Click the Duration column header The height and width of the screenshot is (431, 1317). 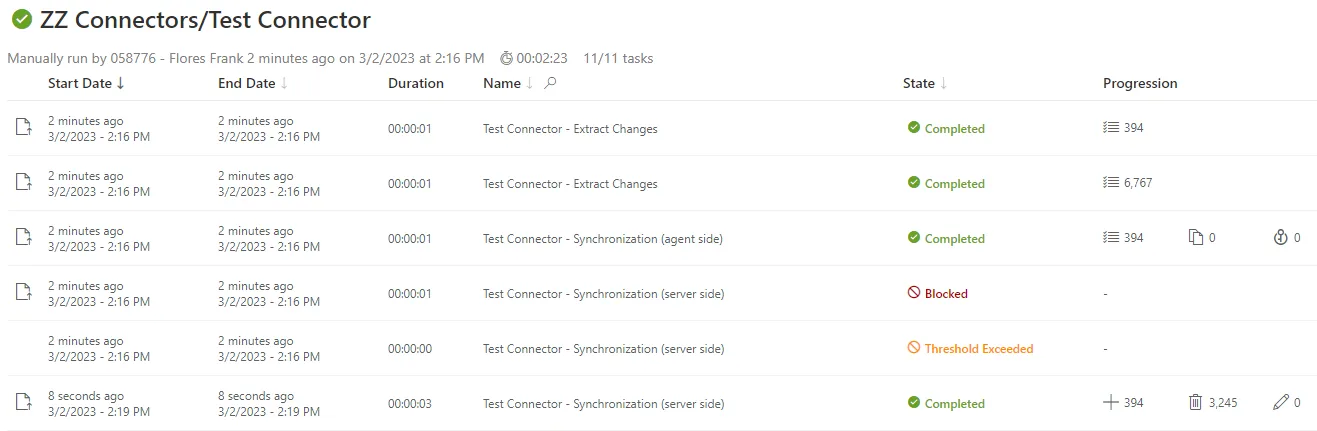pos(416,83)
